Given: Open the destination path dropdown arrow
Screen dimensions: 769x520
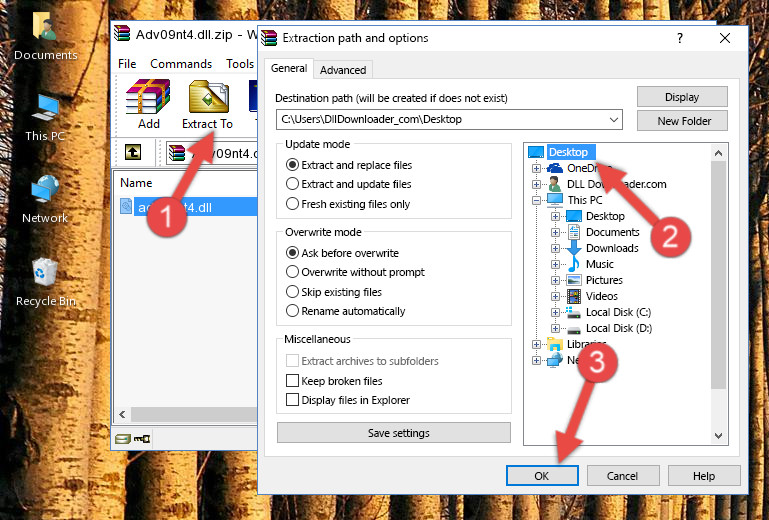Looking at the screenshot, I should pos(614,119).
